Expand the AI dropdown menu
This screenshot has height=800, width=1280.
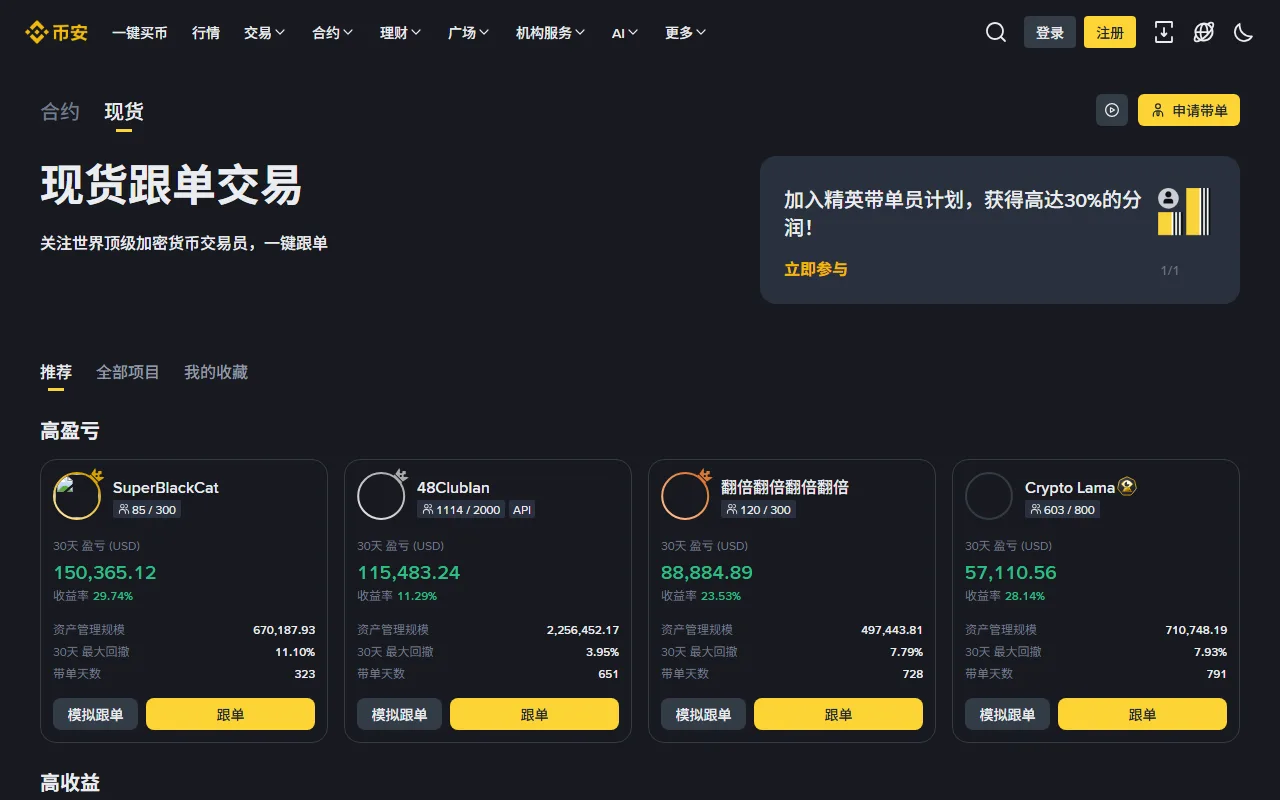tap(625, 33)
